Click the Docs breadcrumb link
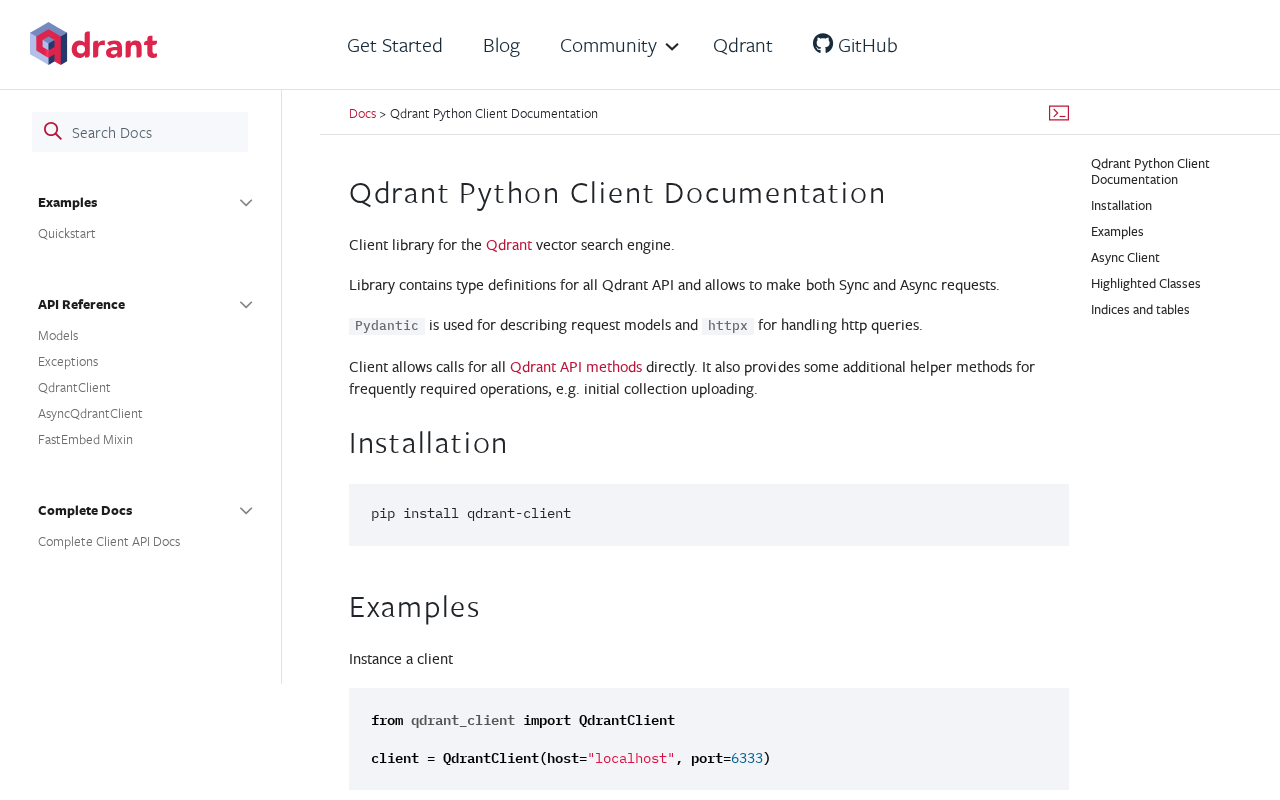Screen dimensions: 1280x800 point(362,113)
